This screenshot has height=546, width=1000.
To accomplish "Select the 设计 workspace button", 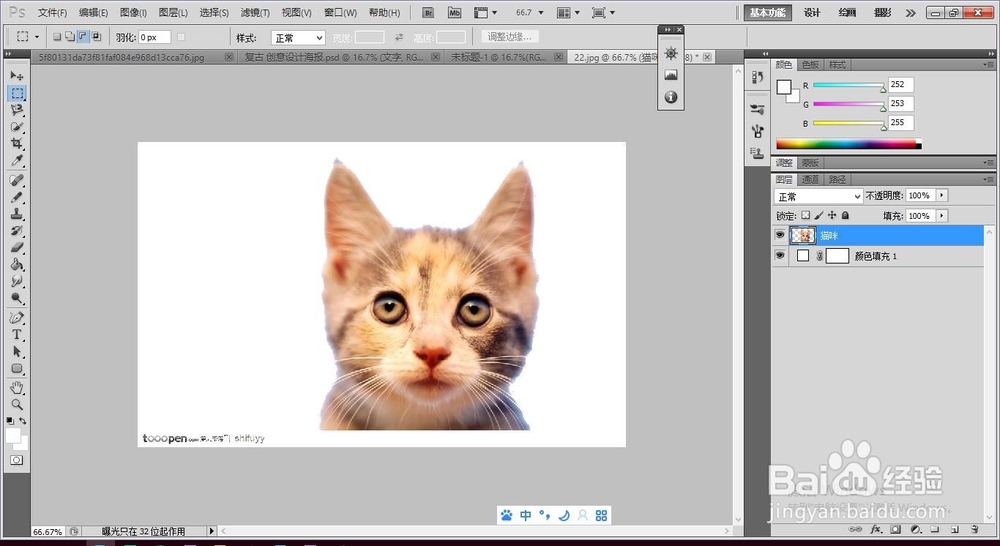I will click(x=812, y=13).
